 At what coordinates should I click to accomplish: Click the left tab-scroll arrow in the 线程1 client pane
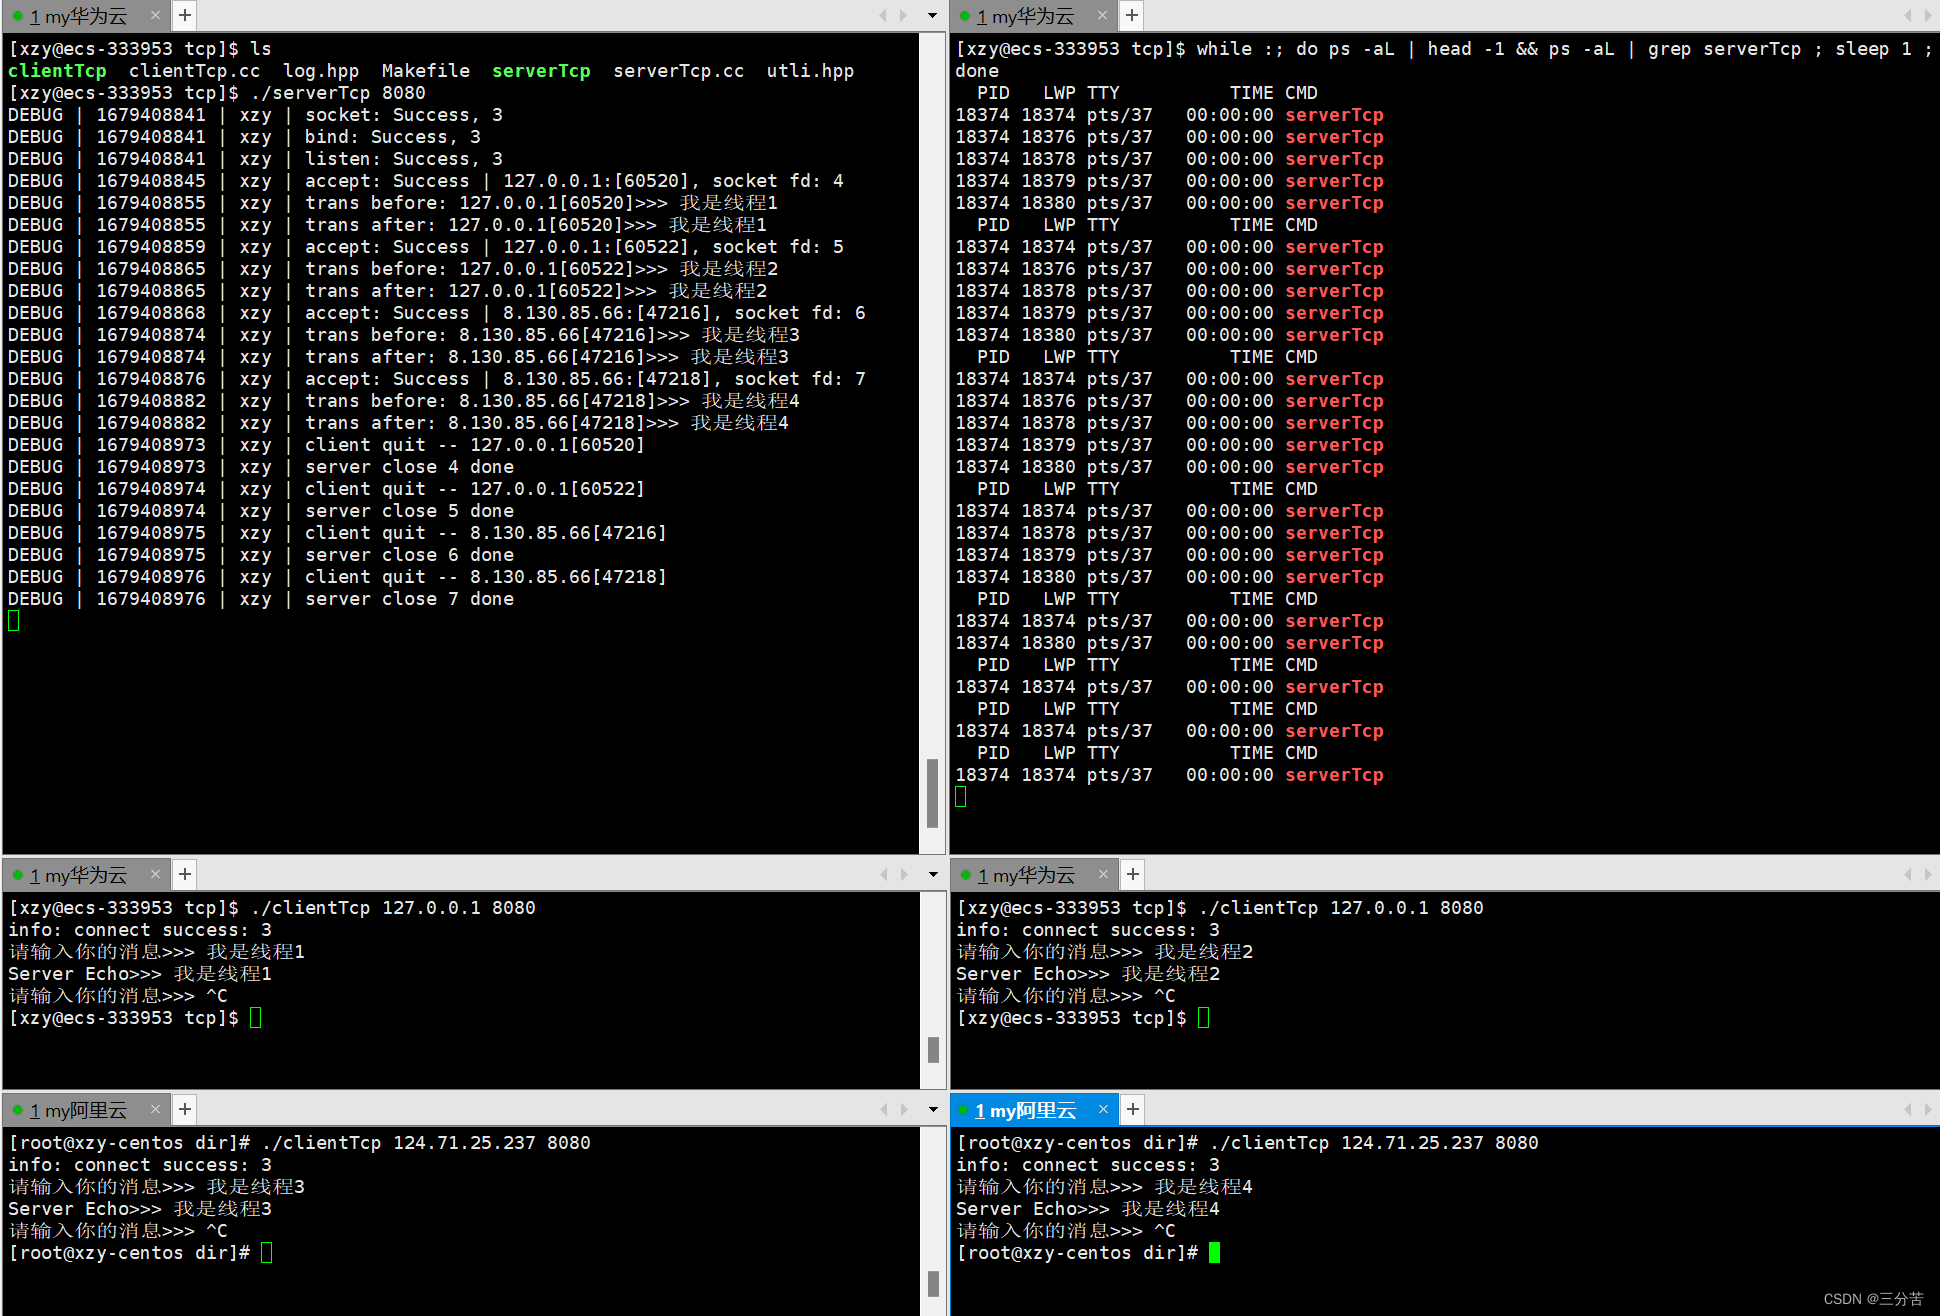click(883, 874)
